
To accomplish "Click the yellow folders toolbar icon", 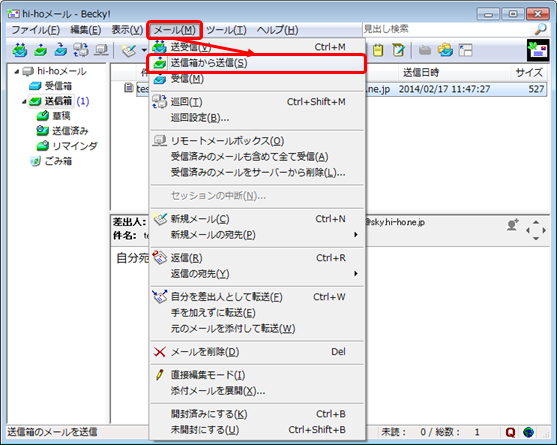I will click(x=445, y=50).
